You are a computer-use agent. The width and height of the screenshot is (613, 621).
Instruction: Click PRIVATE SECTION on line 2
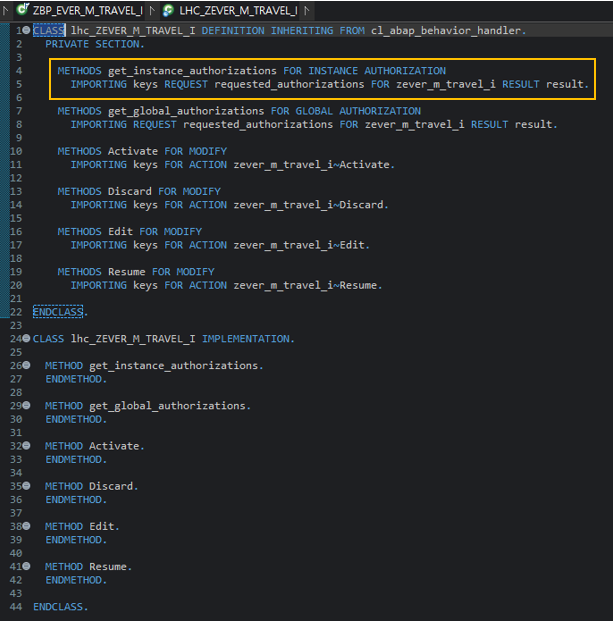pyautogui.click(x=95, y=44)
